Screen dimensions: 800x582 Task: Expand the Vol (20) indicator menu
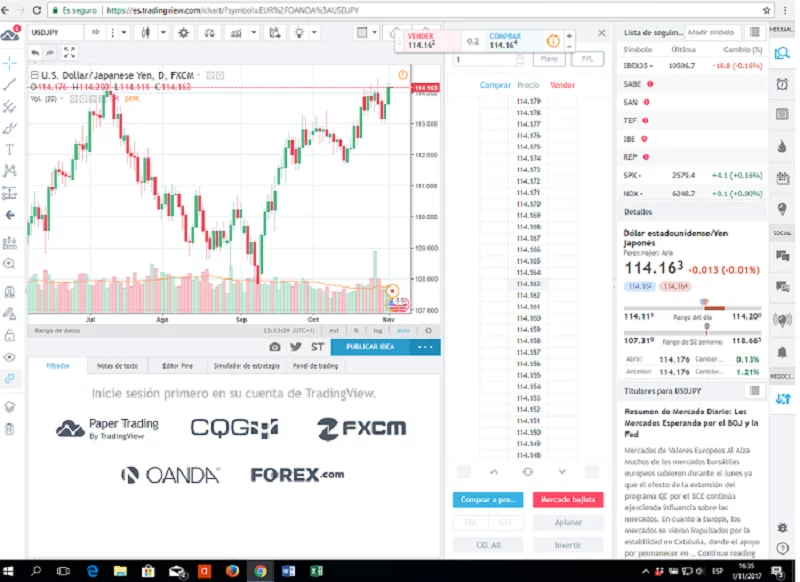coord(61,99)
